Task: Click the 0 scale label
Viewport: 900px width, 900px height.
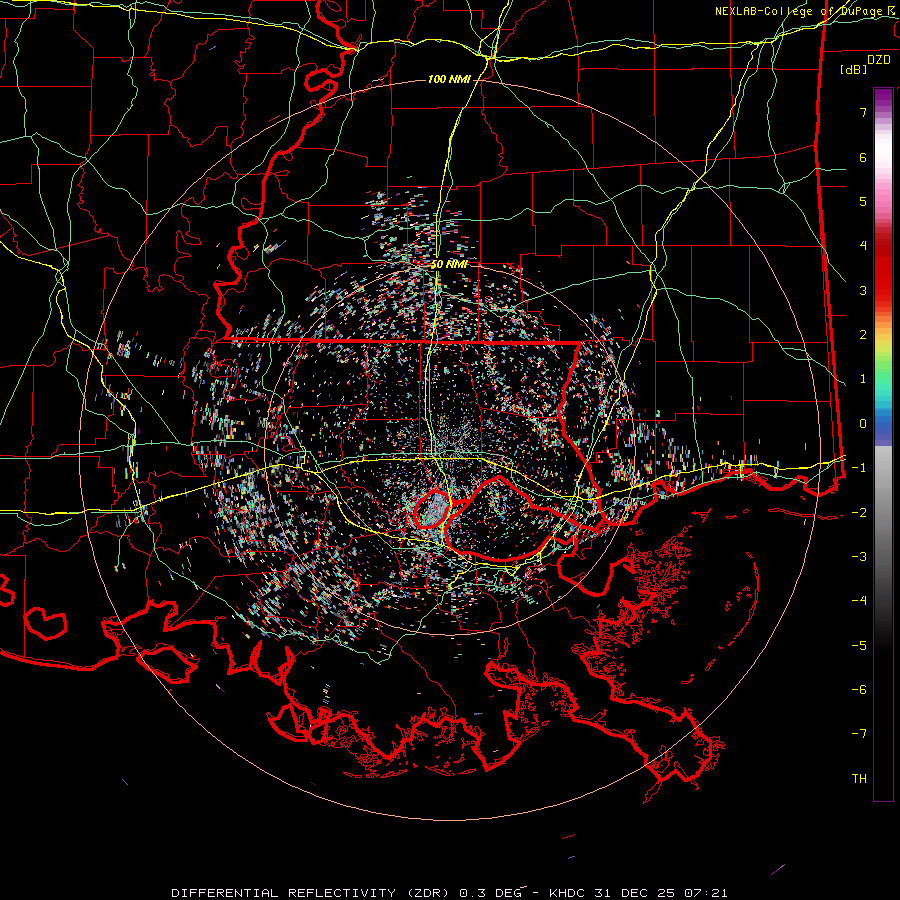Action: pyautogui.click(x=863, y=424)
